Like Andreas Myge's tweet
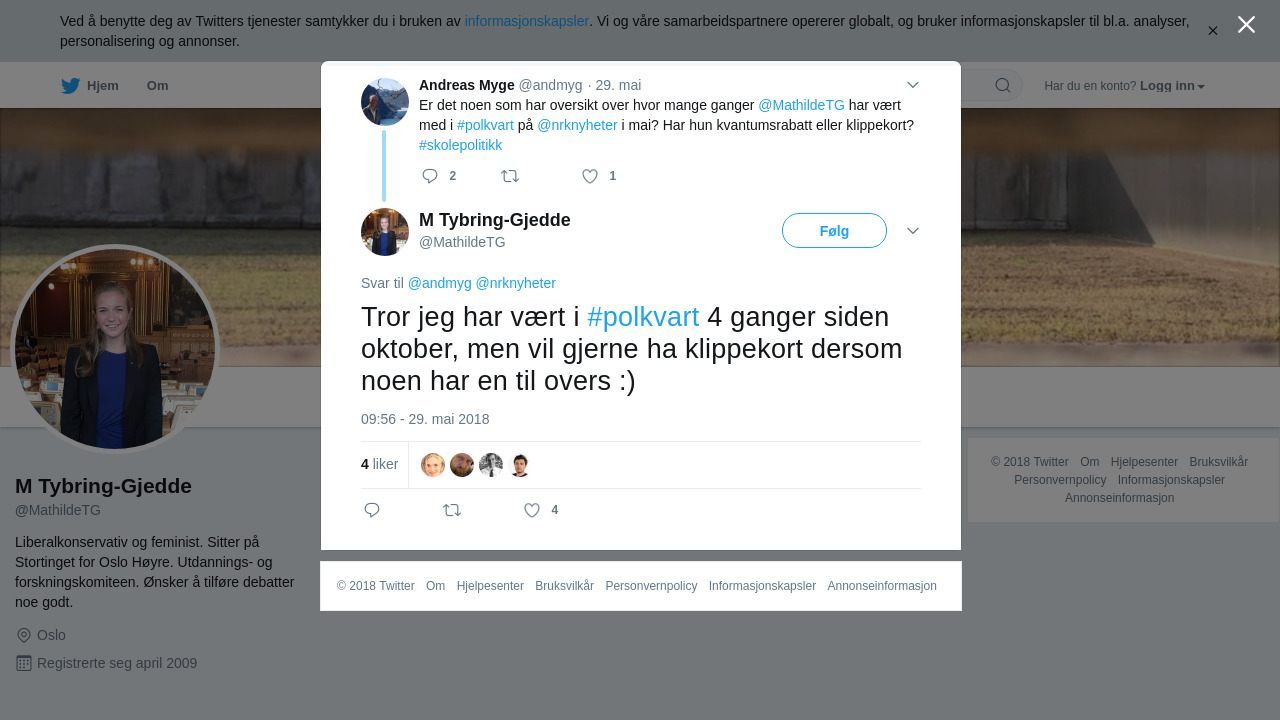Screen dimensions: 1280x720 pyautogui.click(x=590, y=176)
